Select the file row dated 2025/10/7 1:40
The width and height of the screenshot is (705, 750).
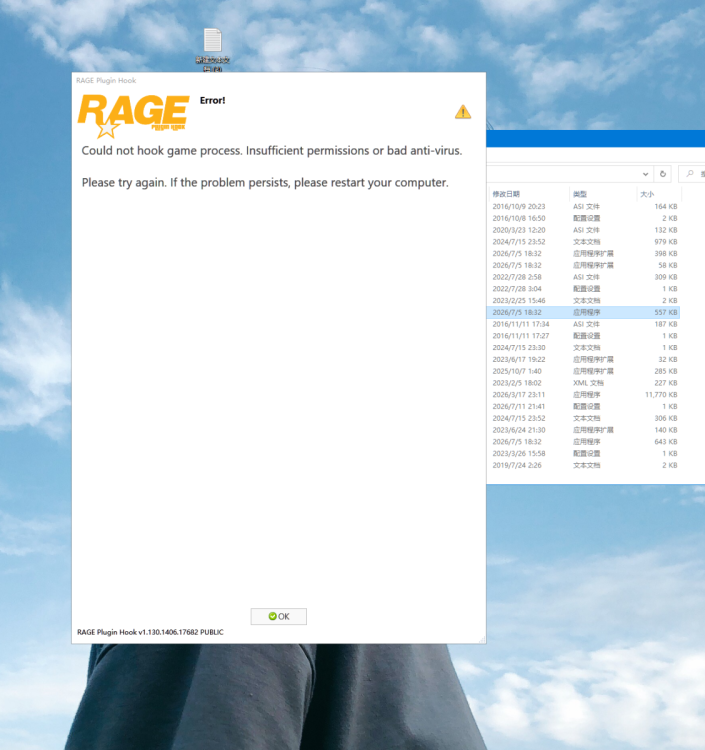click(583, 371)
